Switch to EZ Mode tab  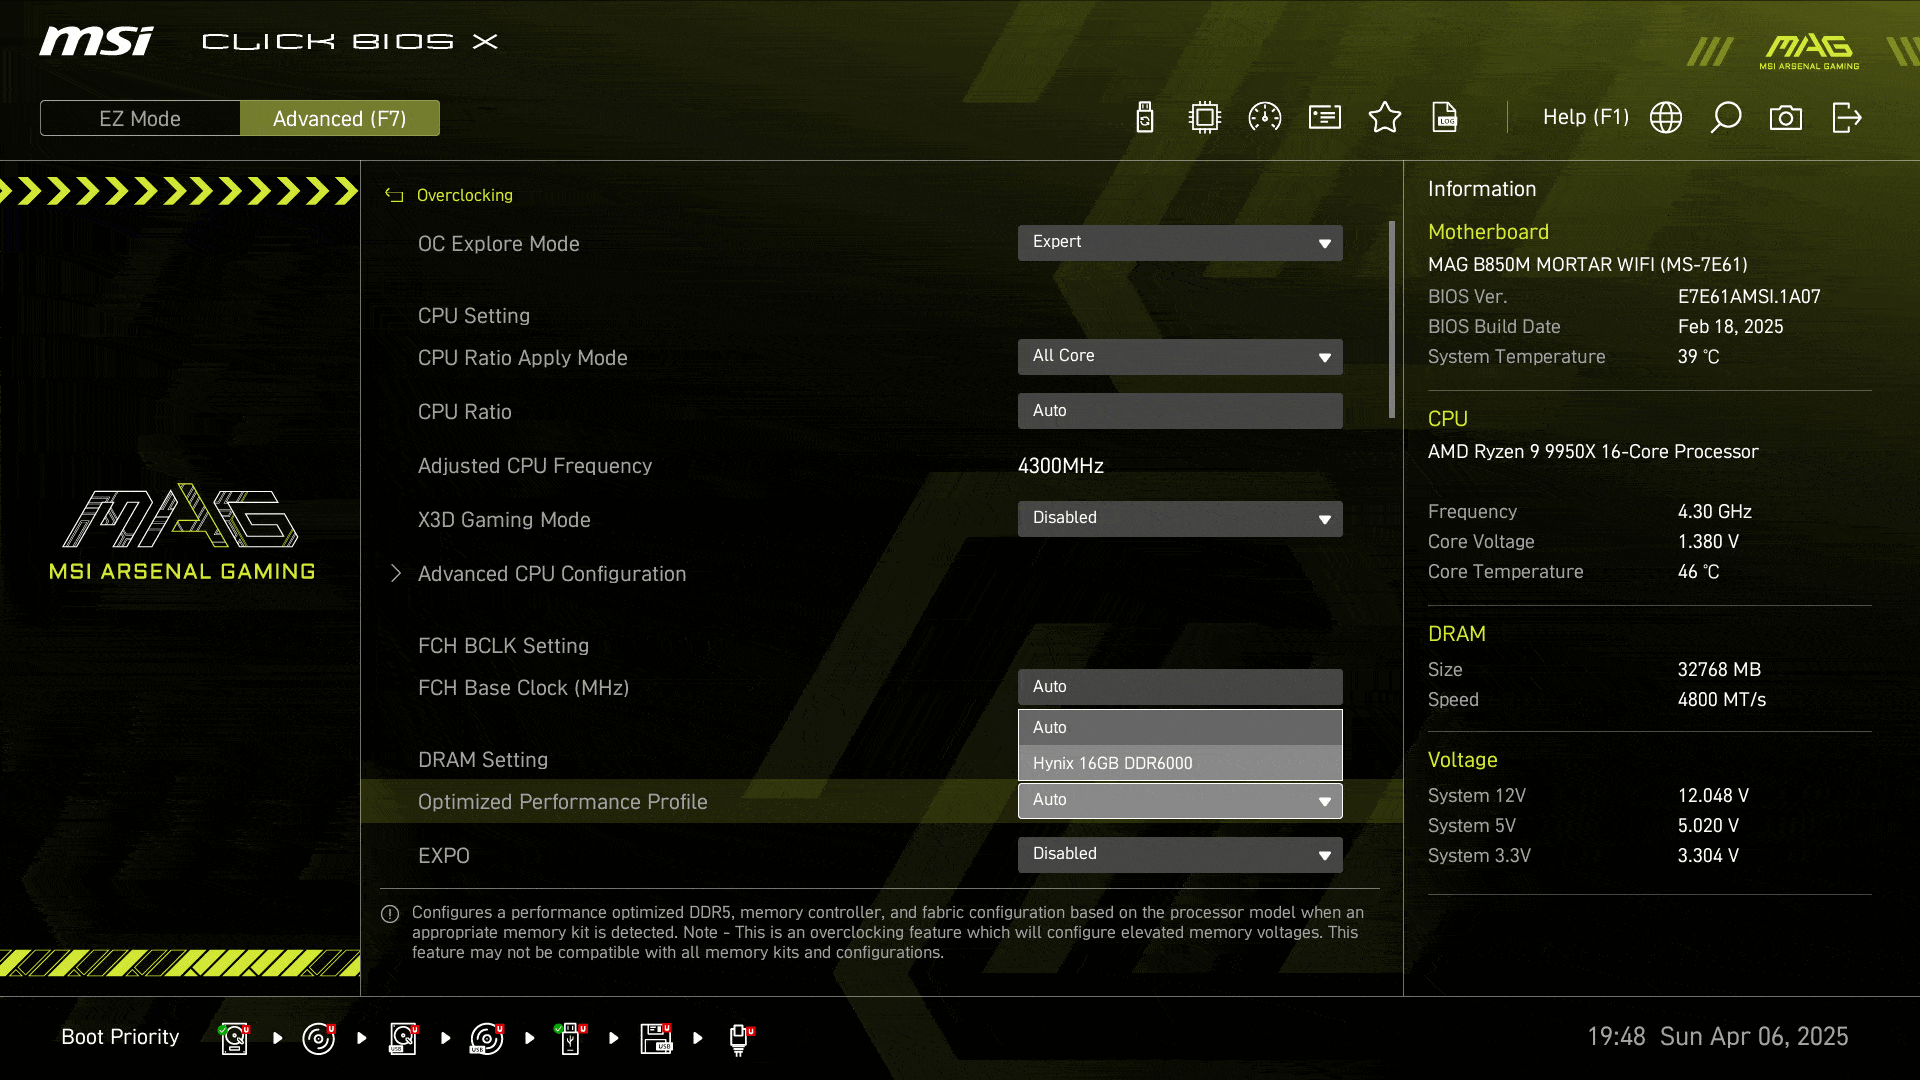[x=140, y=118]
